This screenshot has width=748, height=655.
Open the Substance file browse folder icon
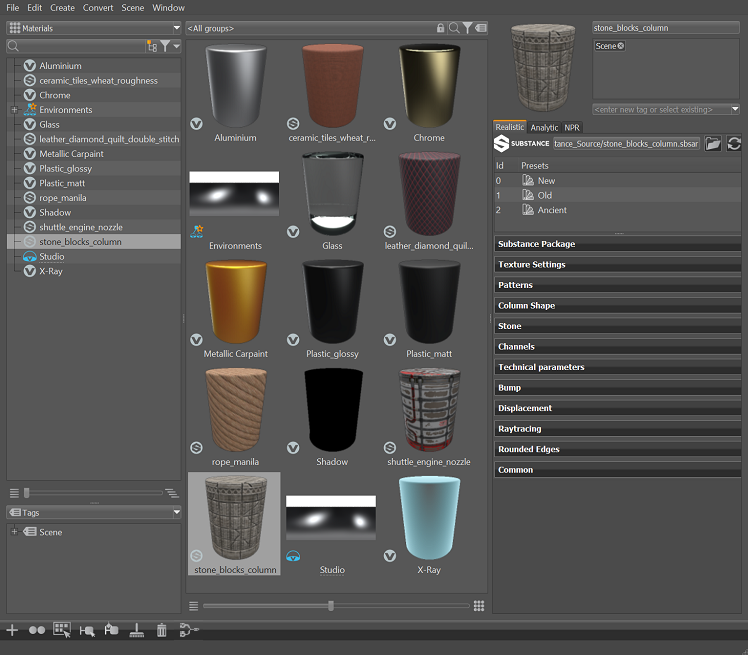(x=713, y=144)
